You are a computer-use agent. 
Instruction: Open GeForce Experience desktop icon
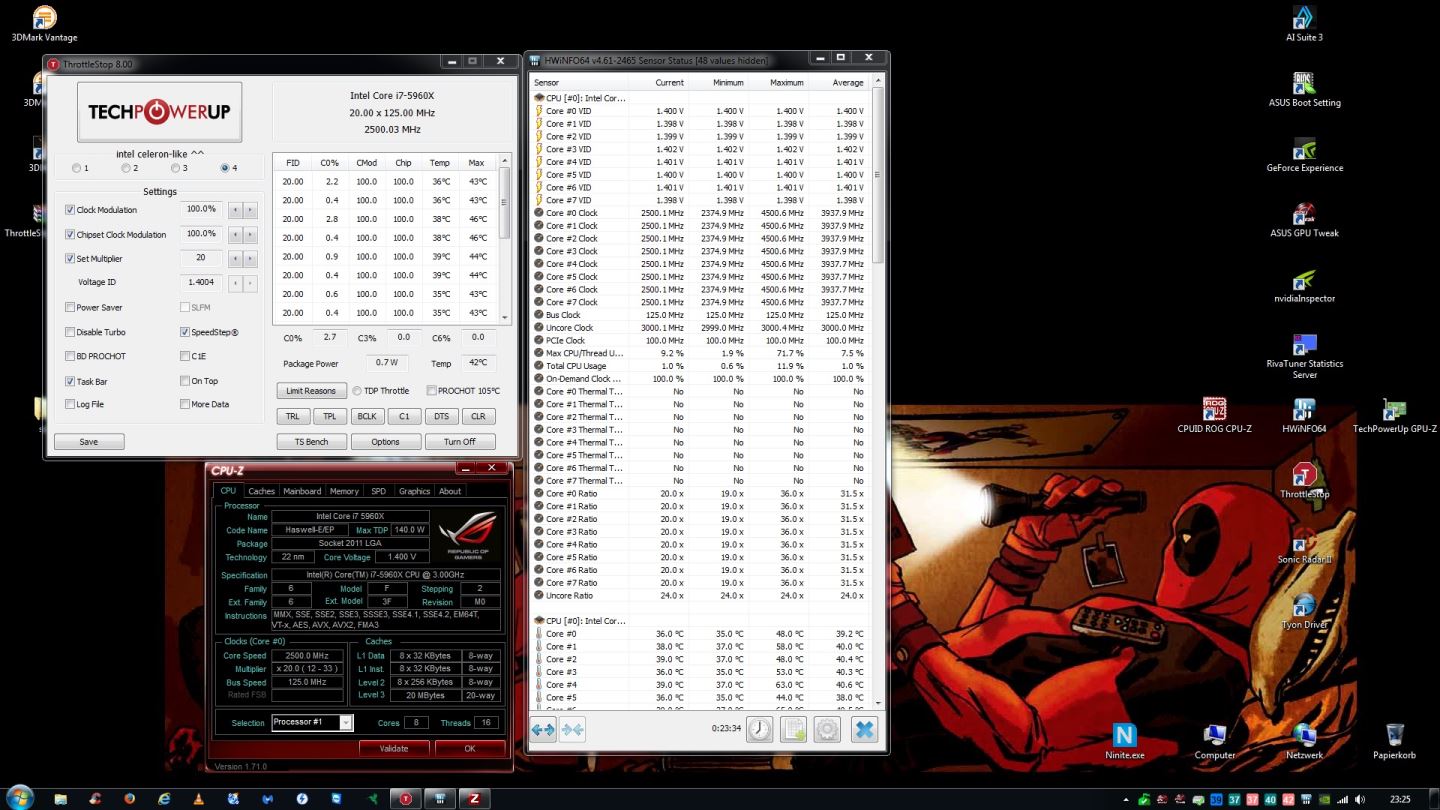(1304, 155)
